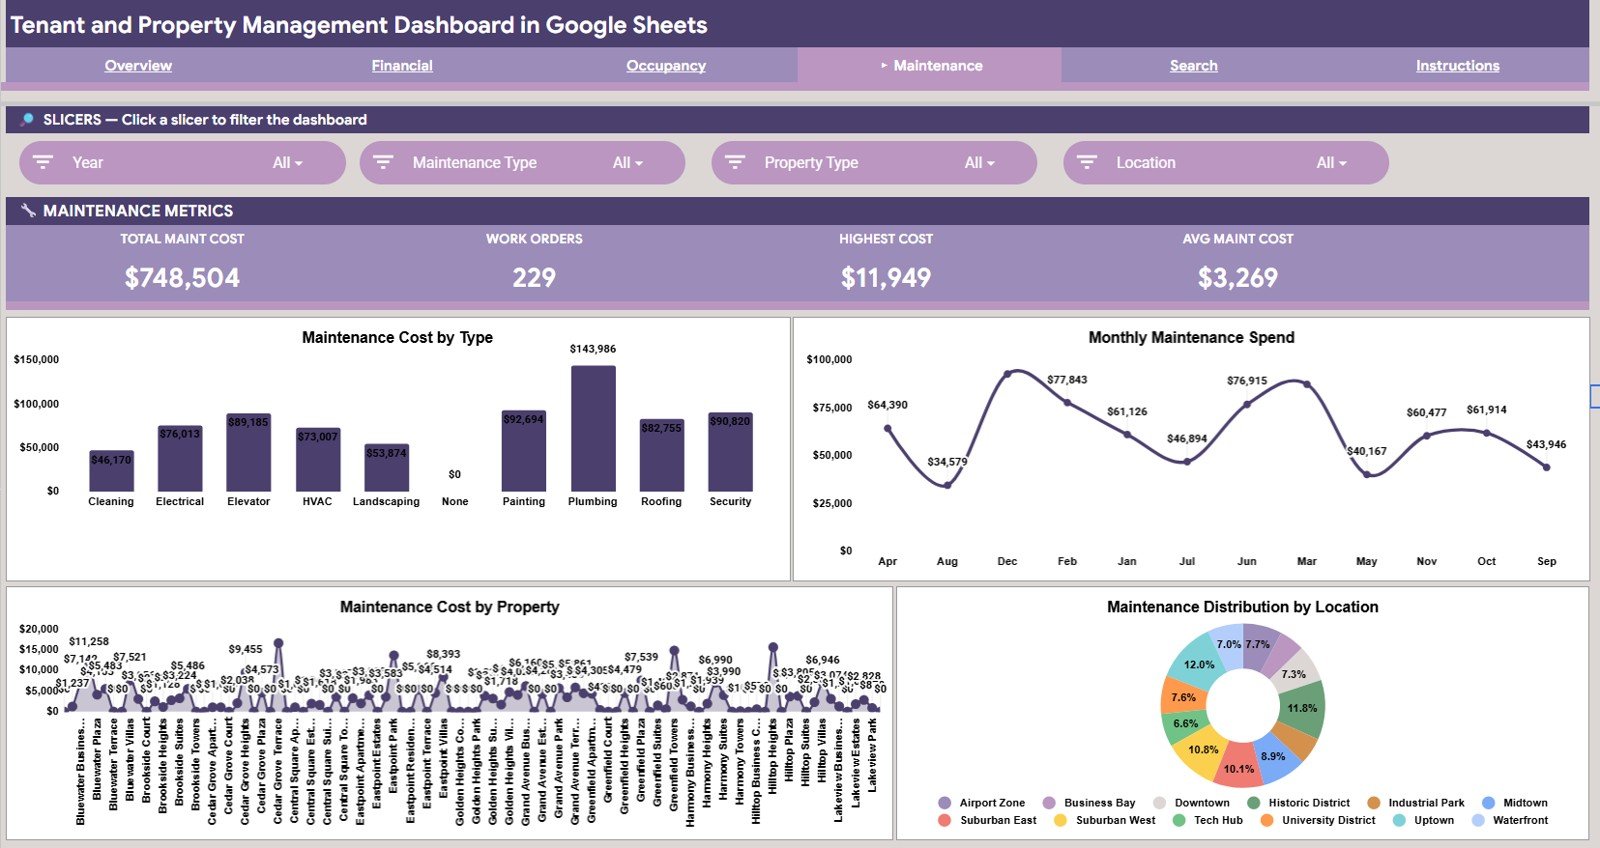Select the HVAC bar in cost chart
Viewport: 1600px width, 848px height.
[318, 459]
